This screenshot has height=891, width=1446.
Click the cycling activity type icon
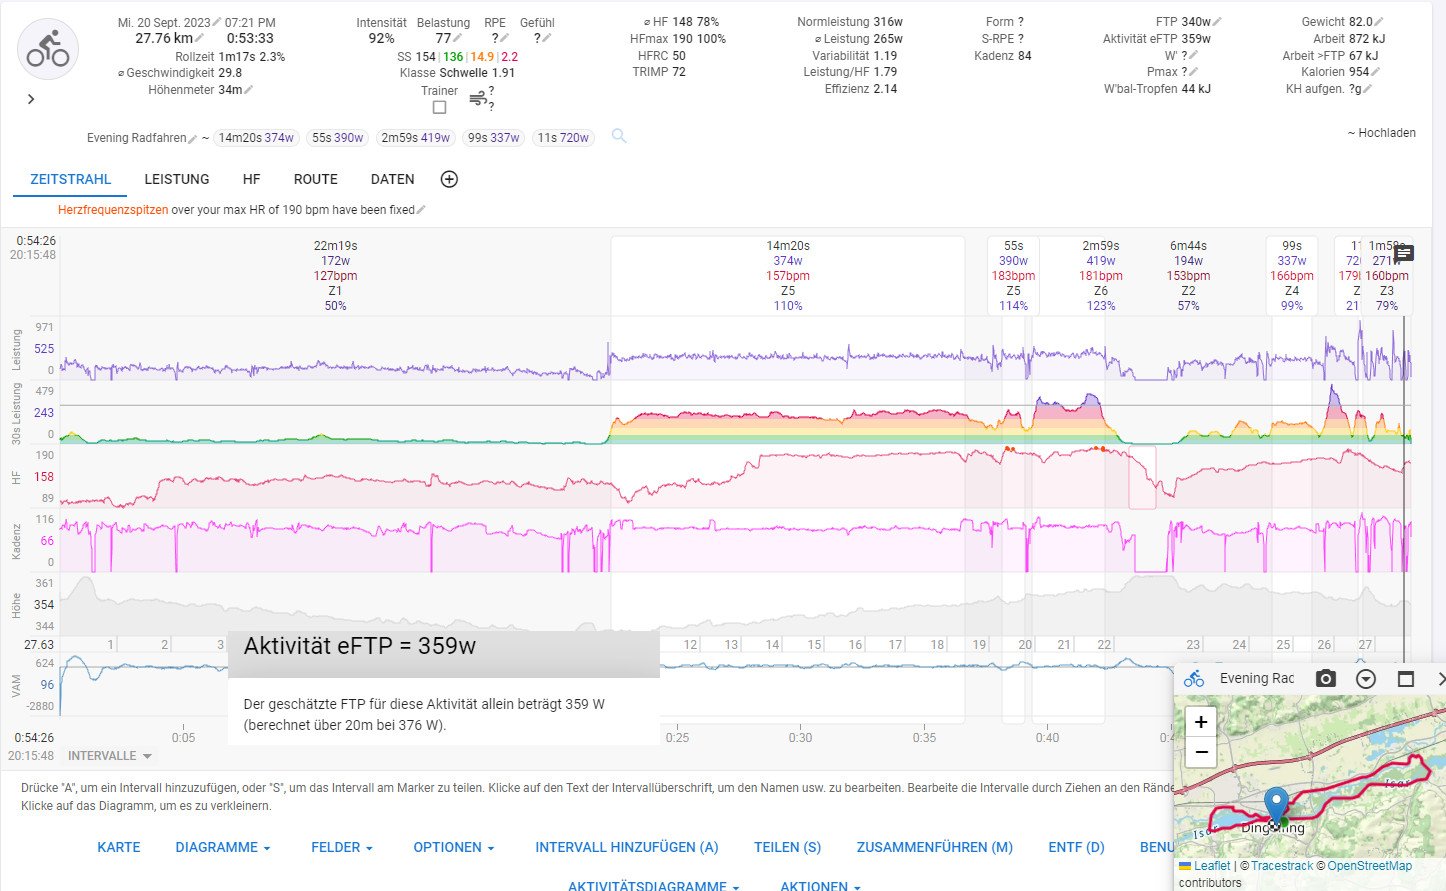click(48, 49)
